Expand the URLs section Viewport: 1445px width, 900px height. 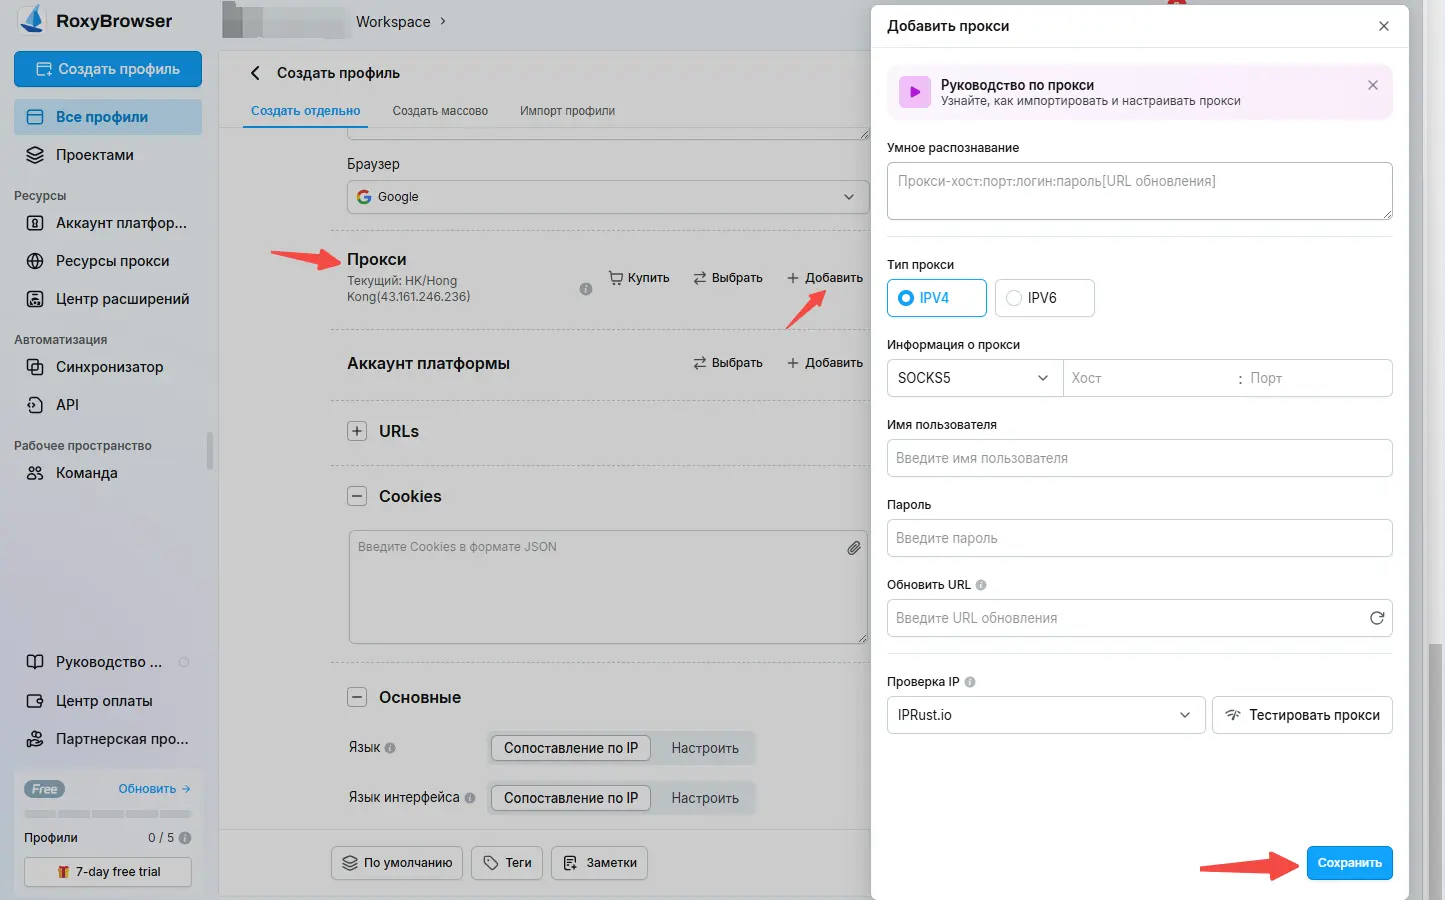pyautogui.click(x=357, y=431)
